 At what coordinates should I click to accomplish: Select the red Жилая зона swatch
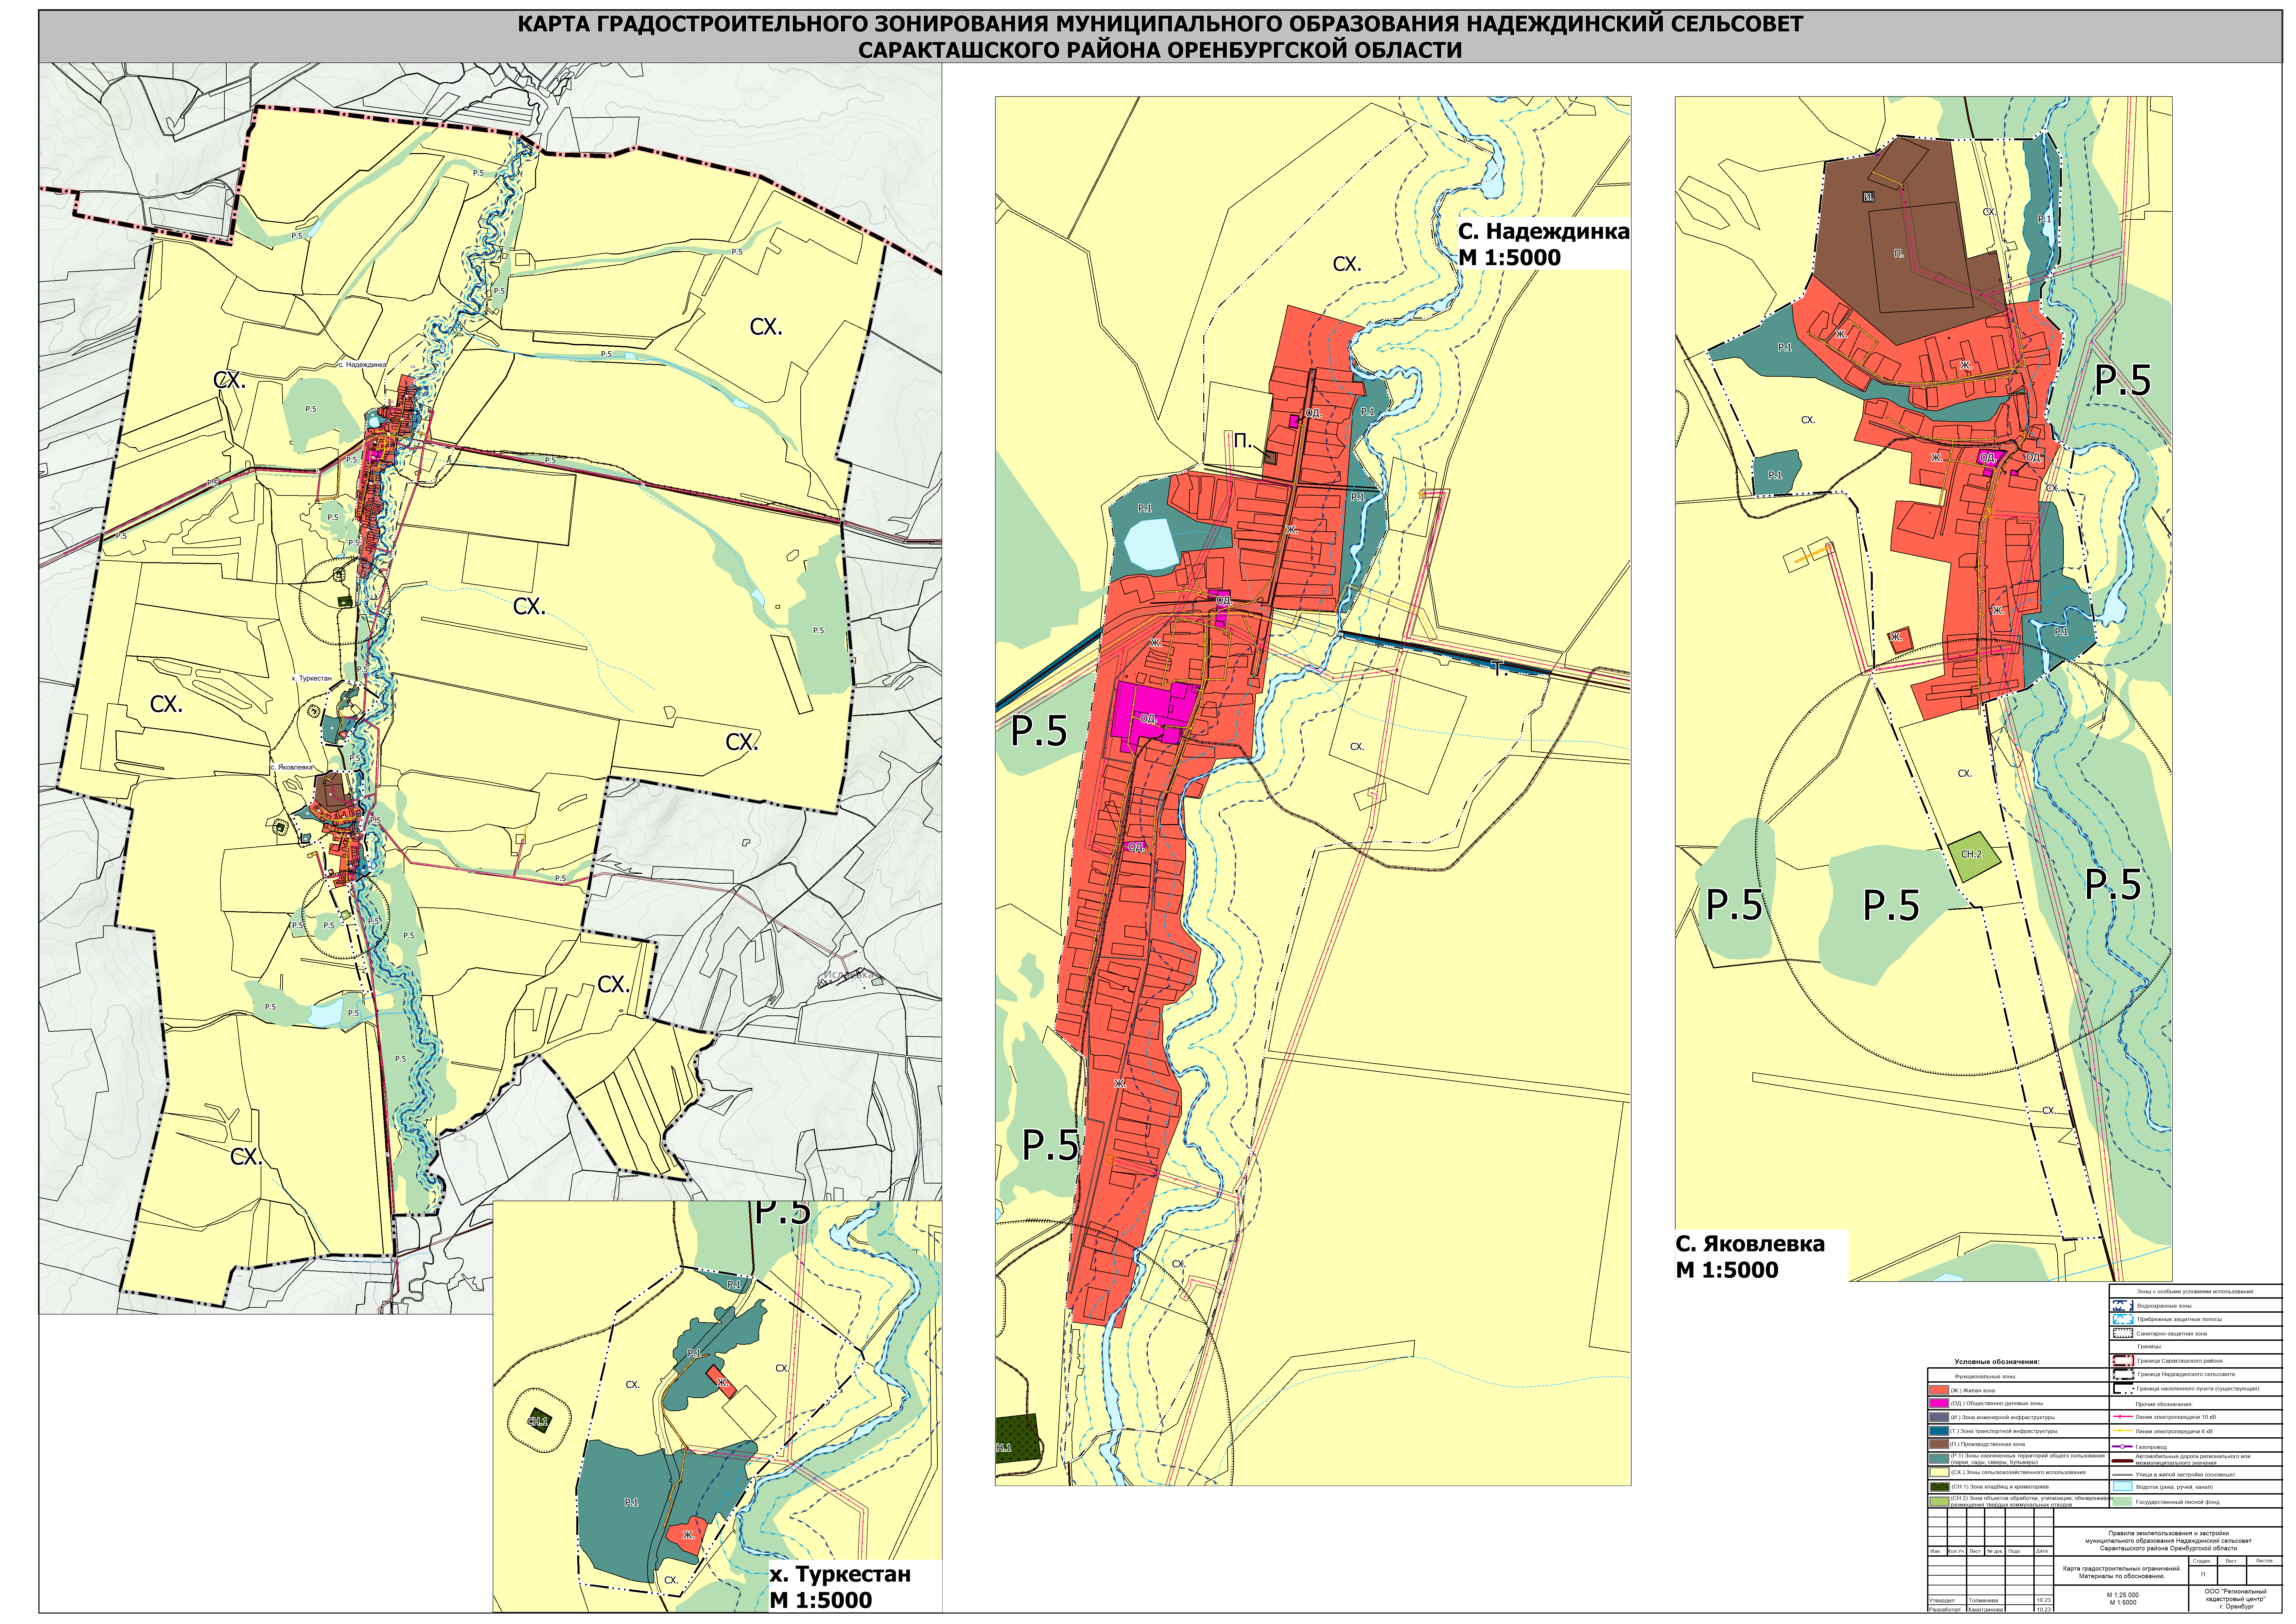tap(1939, 1390)
